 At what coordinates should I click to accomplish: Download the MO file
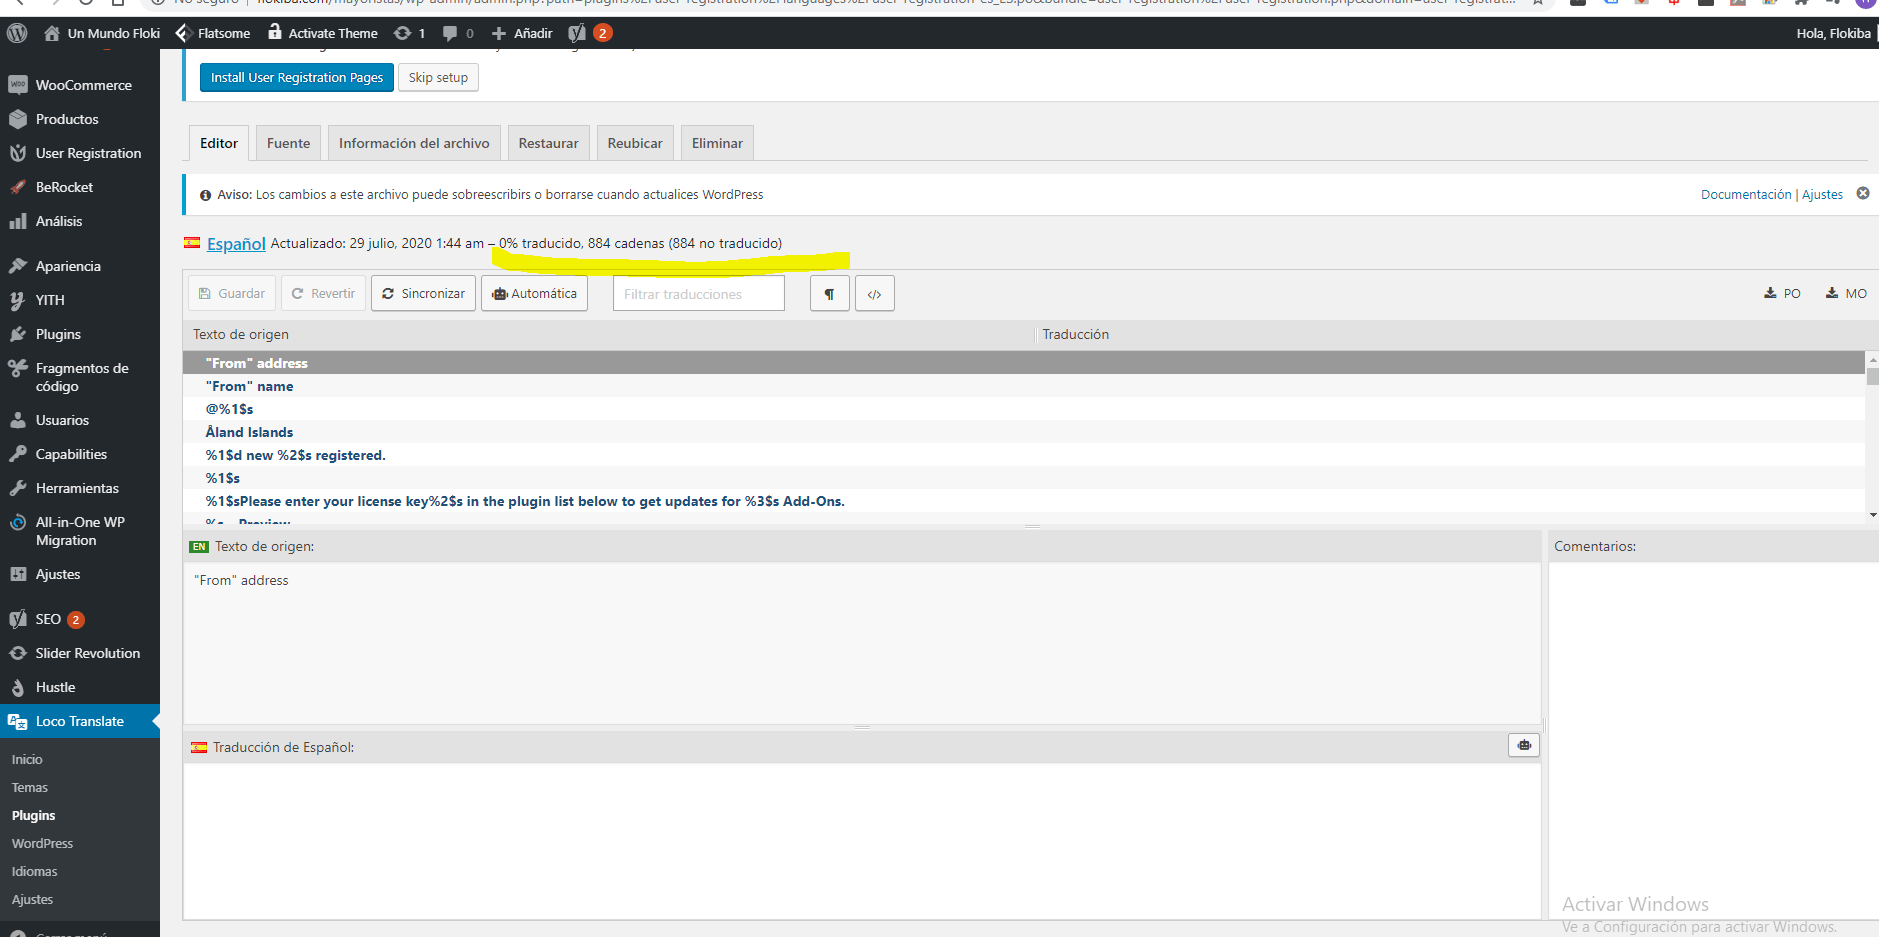[1846, 293]
